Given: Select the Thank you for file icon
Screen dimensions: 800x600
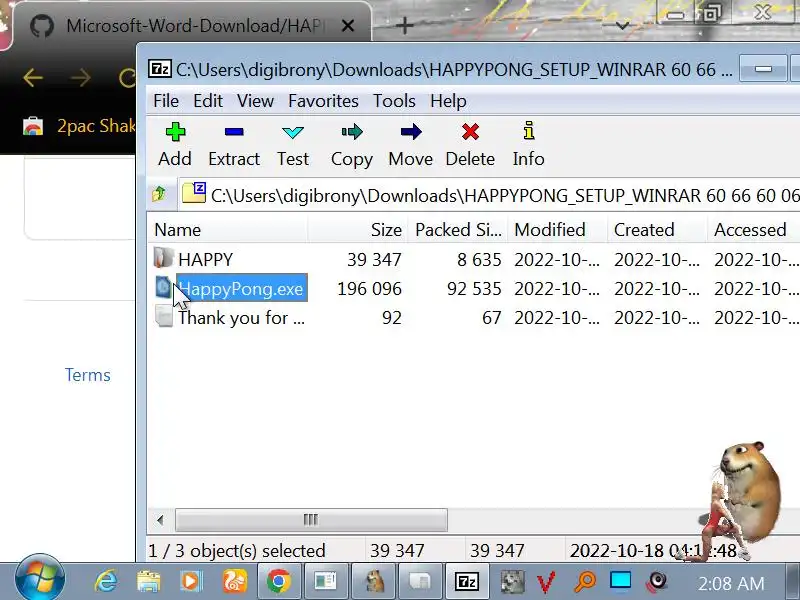Looking at the screenshot, I should click(x=164, y=316).
